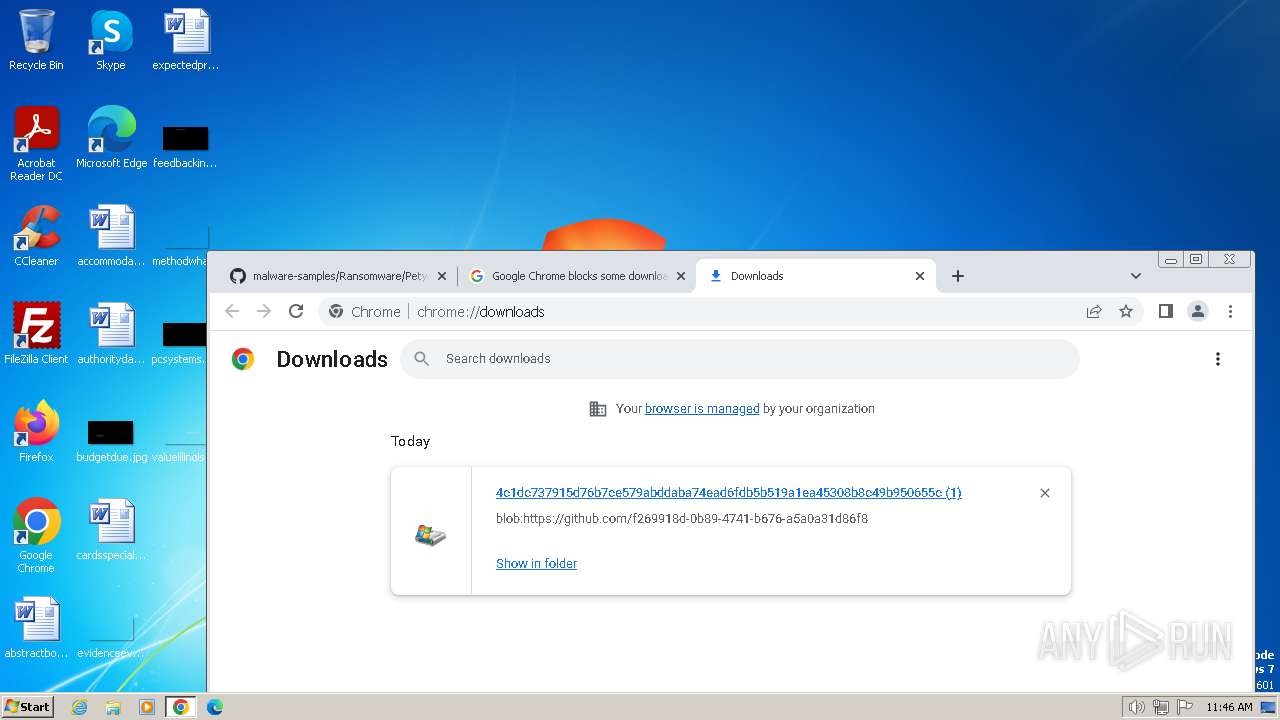Click the Chrome logo beside the Downloads heading
1280x720 pixels.
tap(243, 359)
